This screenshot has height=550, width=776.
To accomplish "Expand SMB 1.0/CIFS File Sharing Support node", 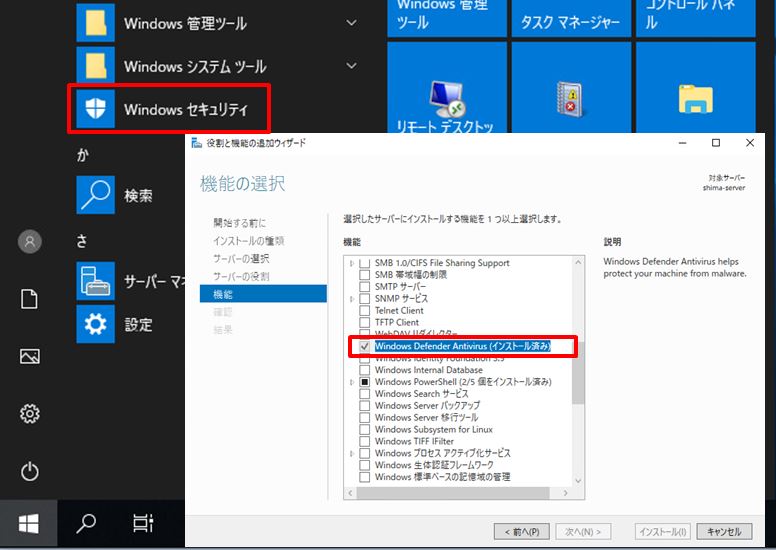I will [352, 263].
